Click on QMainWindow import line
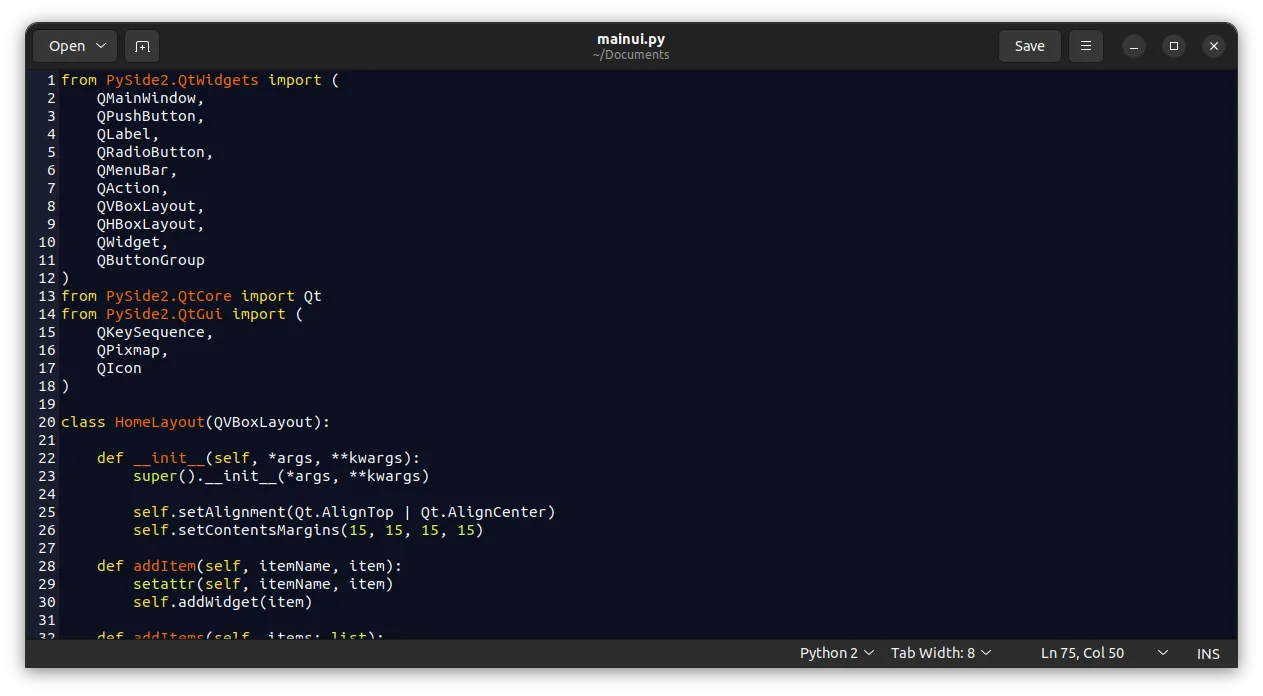 [150, 98]
